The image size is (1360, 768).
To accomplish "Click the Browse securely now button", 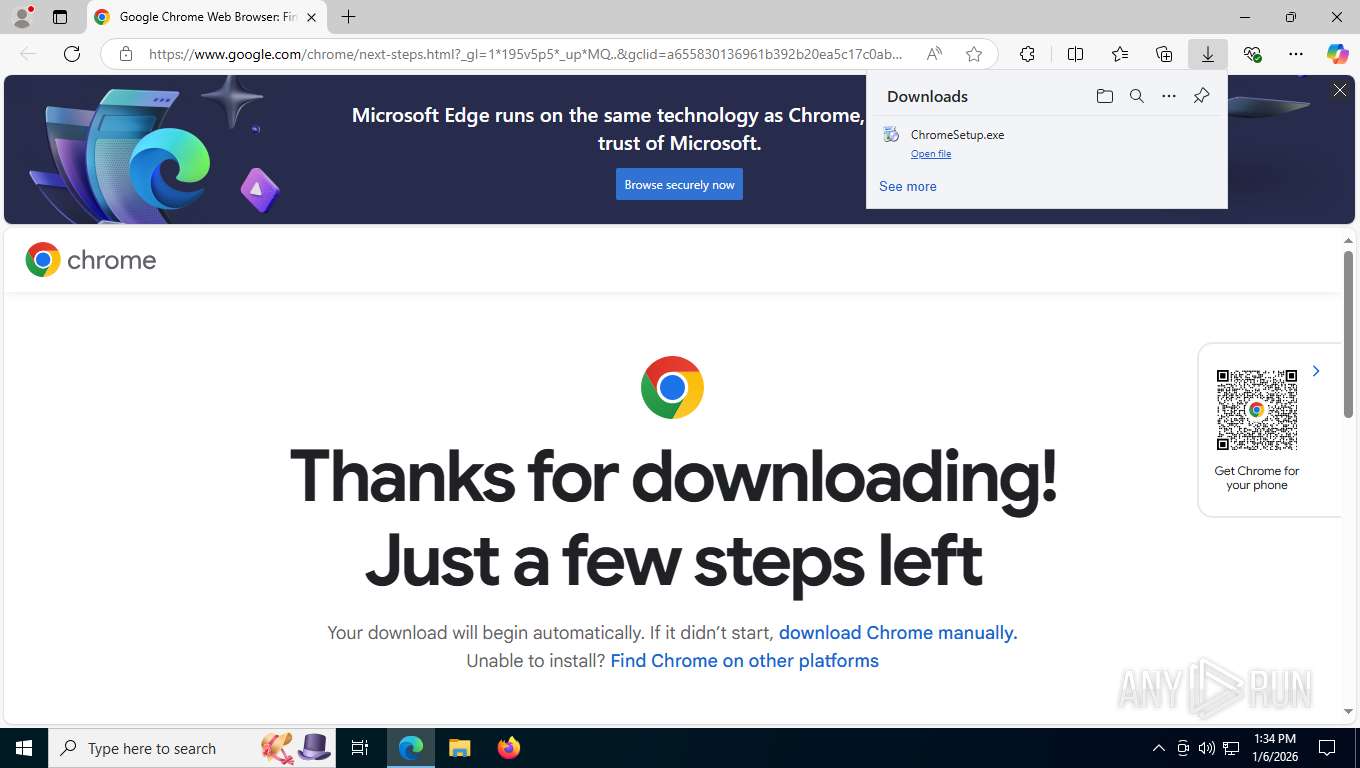I will point(679,184).
